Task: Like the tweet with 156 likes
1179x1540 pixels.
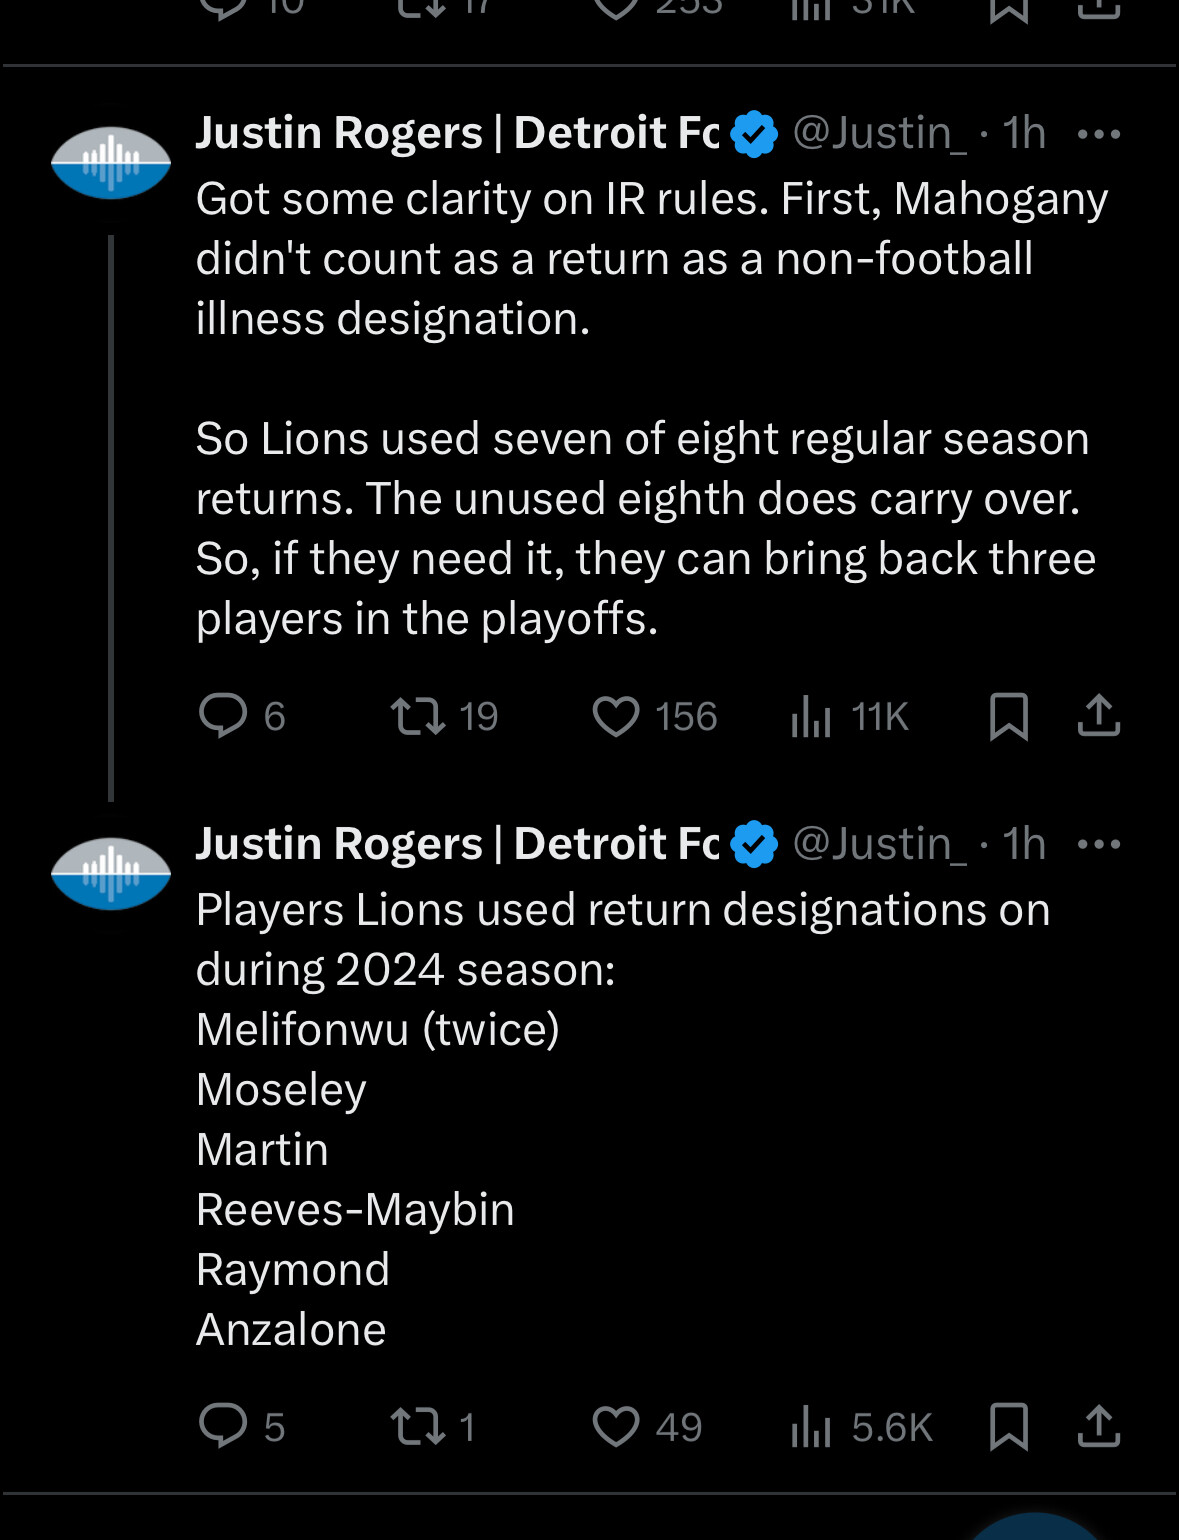Action: point(616,716)
